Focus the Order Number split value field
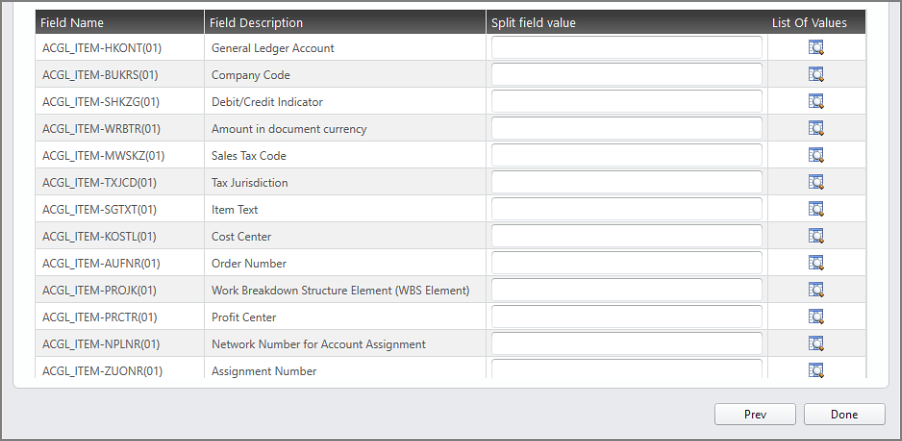902x441 pixels. [x=626, y=263]
